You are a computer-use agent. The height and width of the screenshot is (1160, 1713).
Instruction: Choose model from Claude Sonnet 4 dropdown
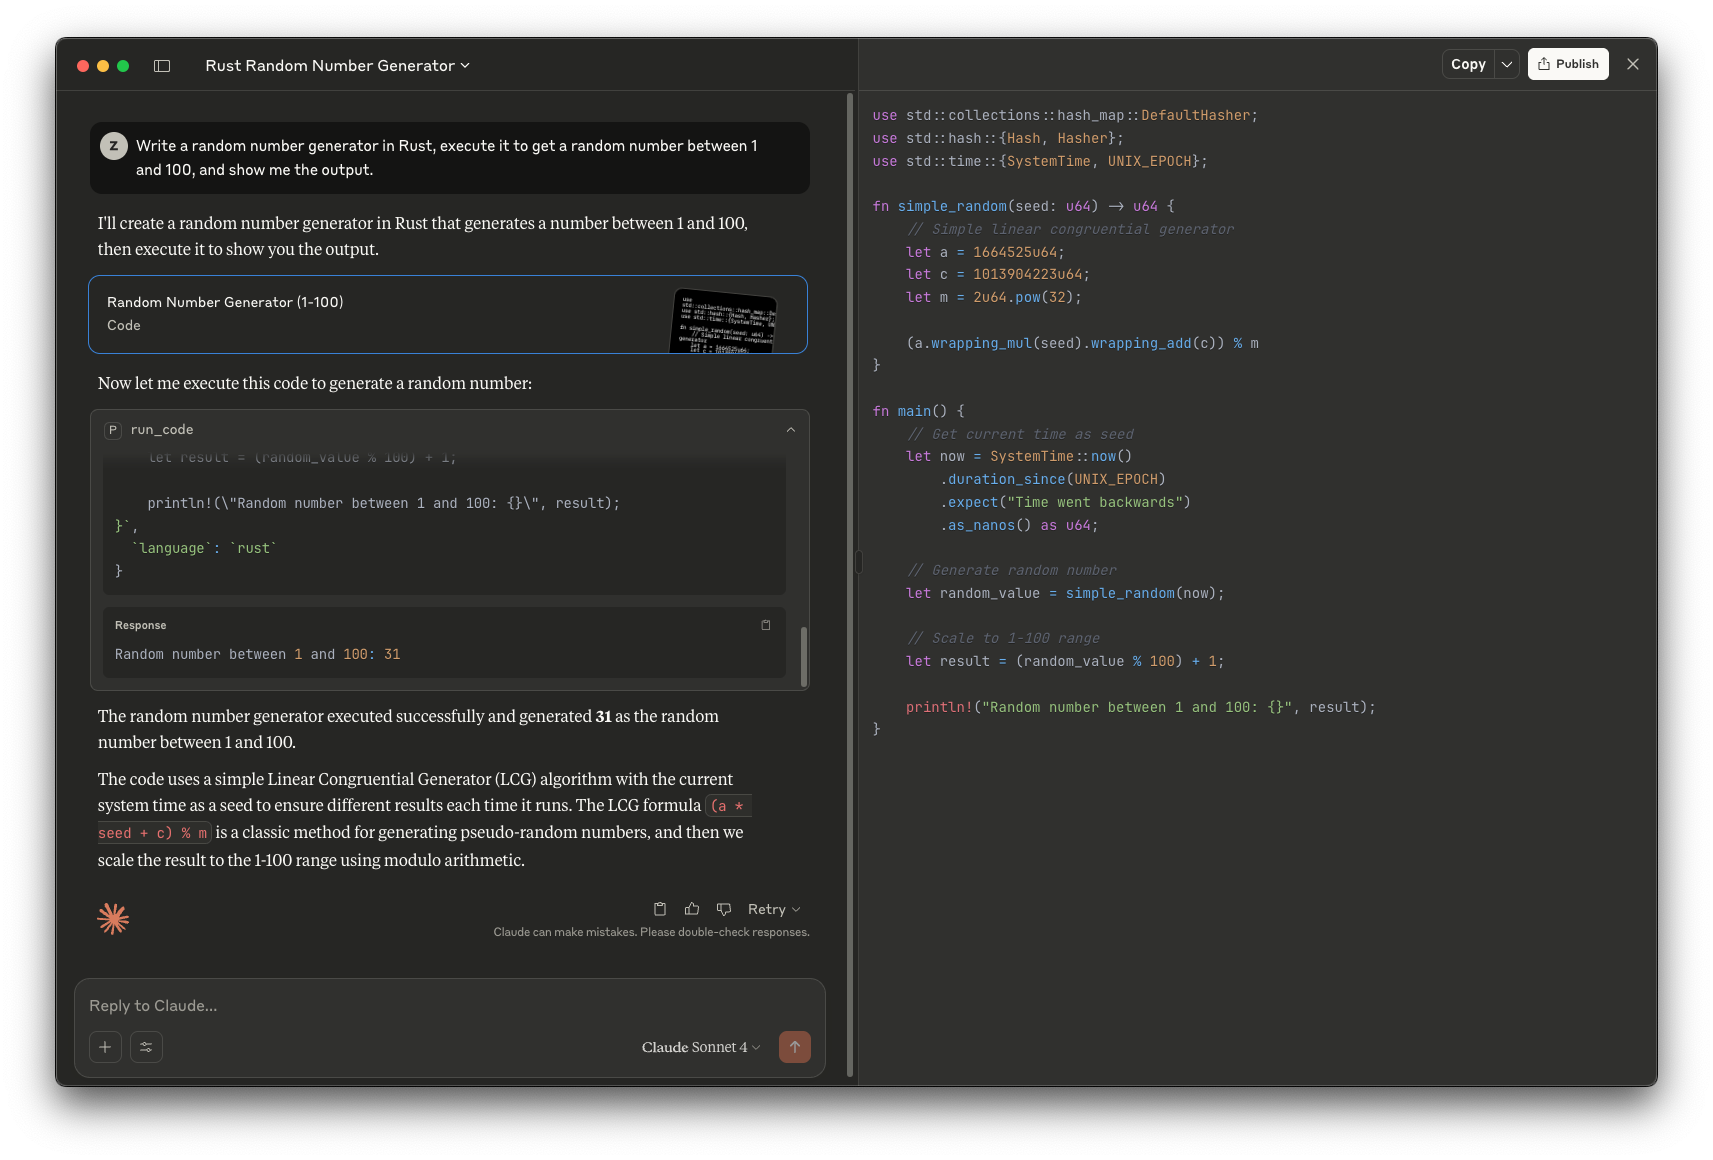click(701, 1047)
